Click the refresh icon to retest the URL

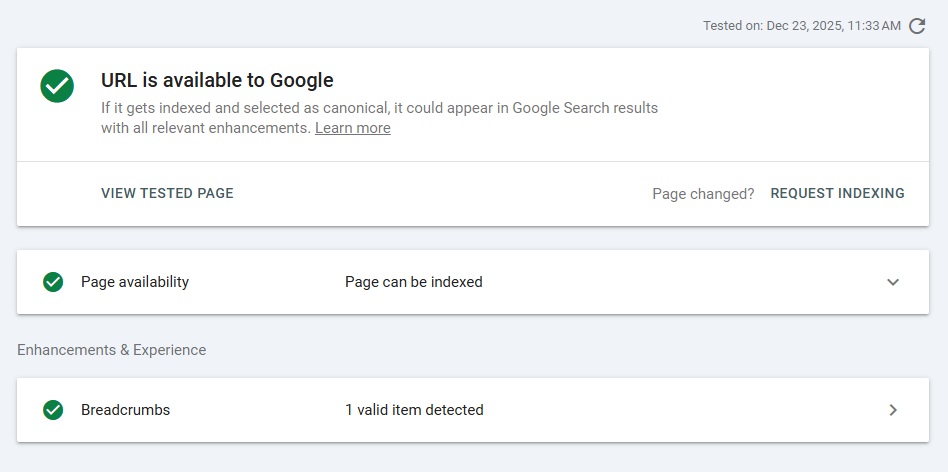(x=917, y=26)
